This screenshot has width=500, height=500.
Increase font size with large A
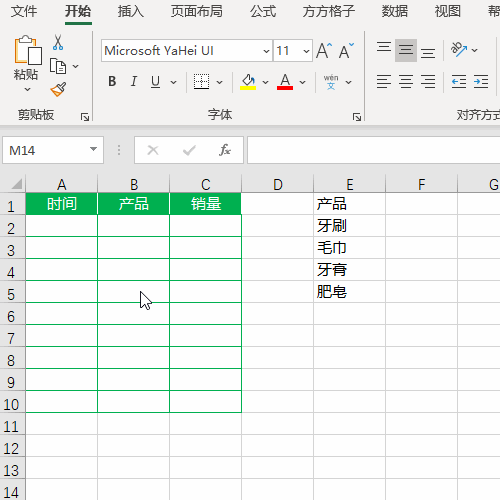click(324, 51)
